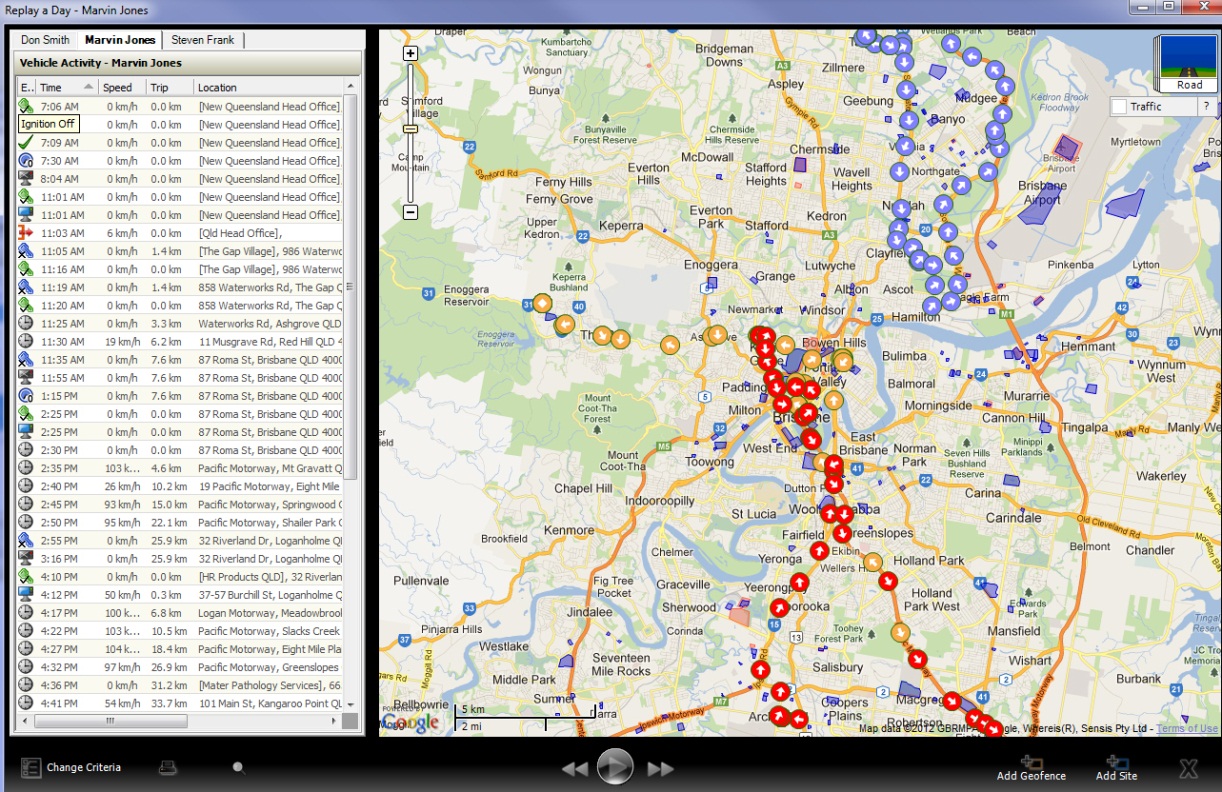This screenshot has height=792, width=1222.
Task: Select the Marvin Jones tab
Action: coord(120,40)
